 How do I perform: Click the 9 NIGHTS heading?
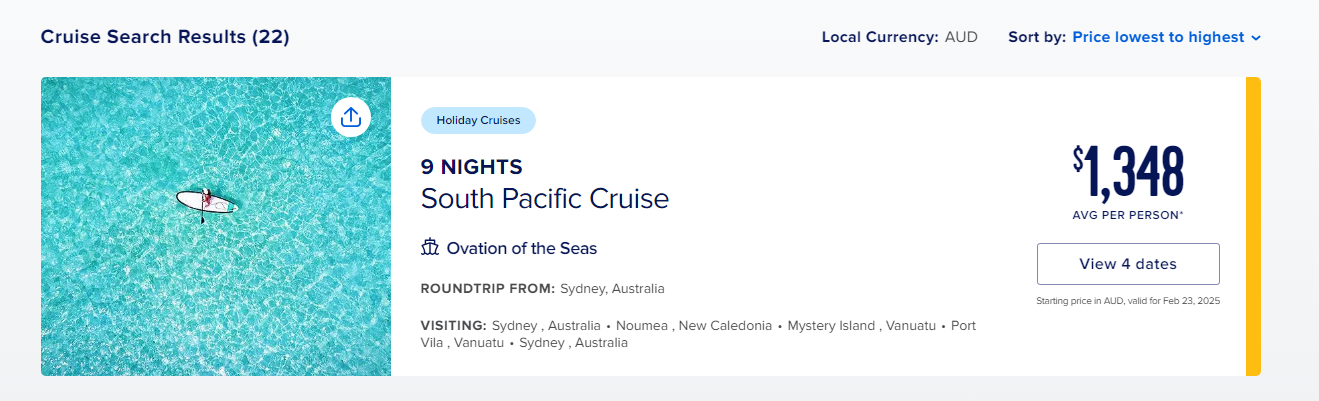pos(472,167)
